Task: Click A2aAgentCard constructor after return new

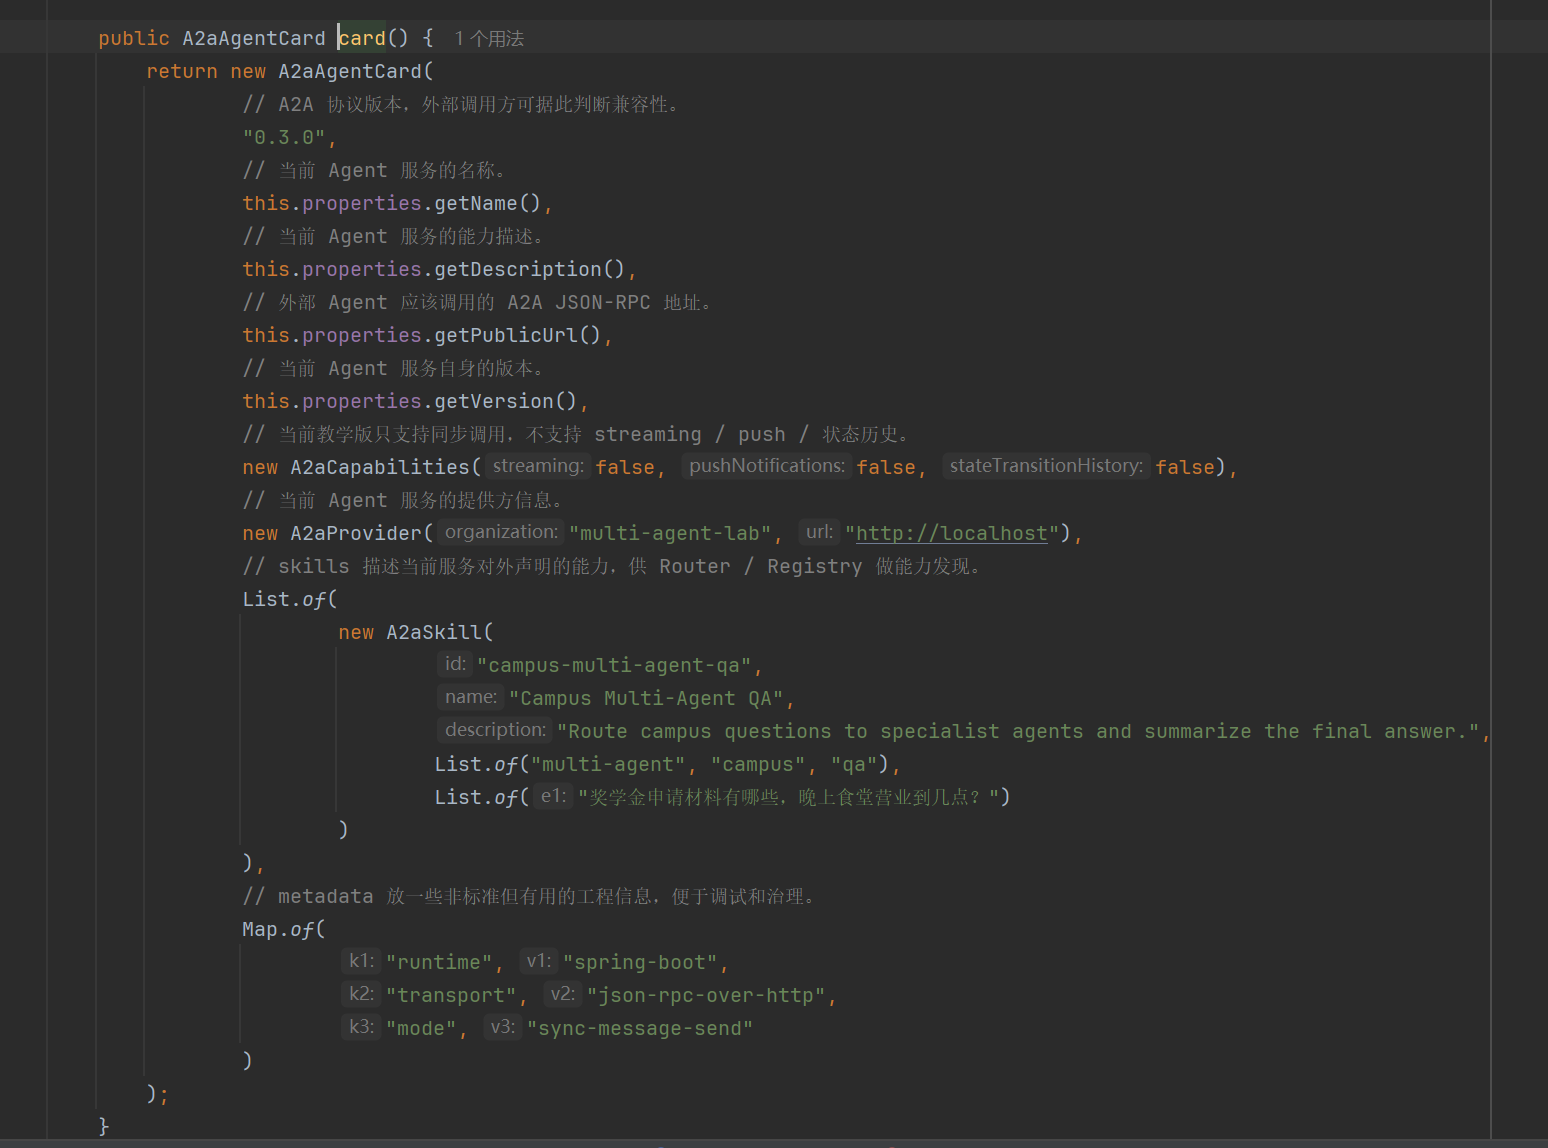Action: point(350,71)
